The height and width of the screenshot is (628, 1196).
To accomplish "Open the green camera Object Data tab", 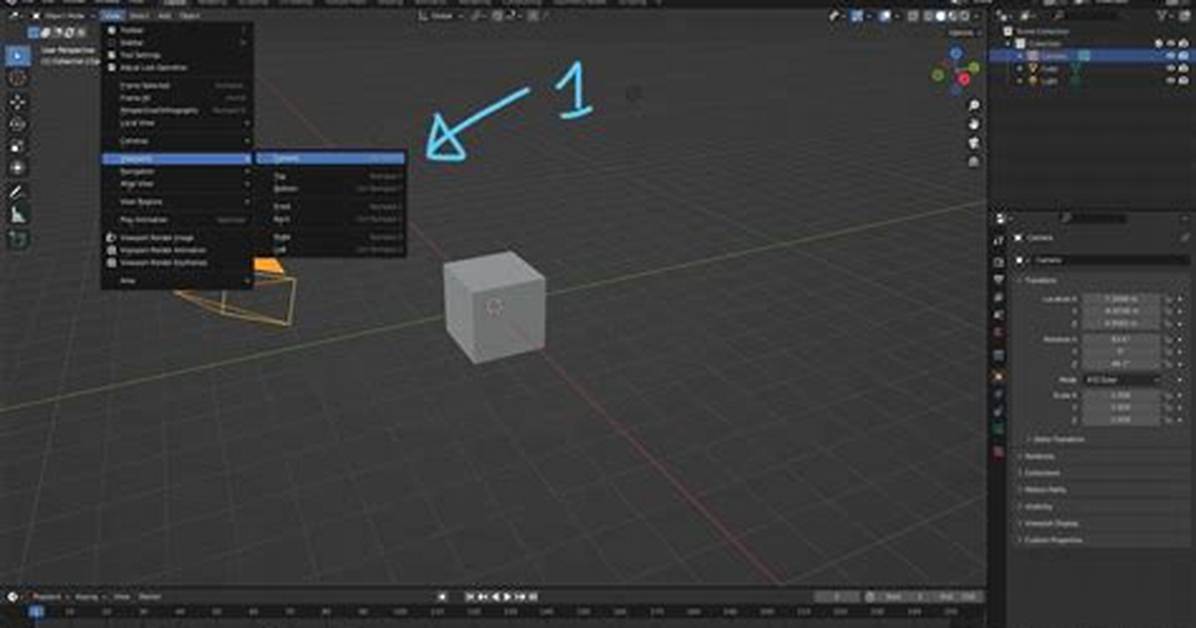I will click(999, 430).
